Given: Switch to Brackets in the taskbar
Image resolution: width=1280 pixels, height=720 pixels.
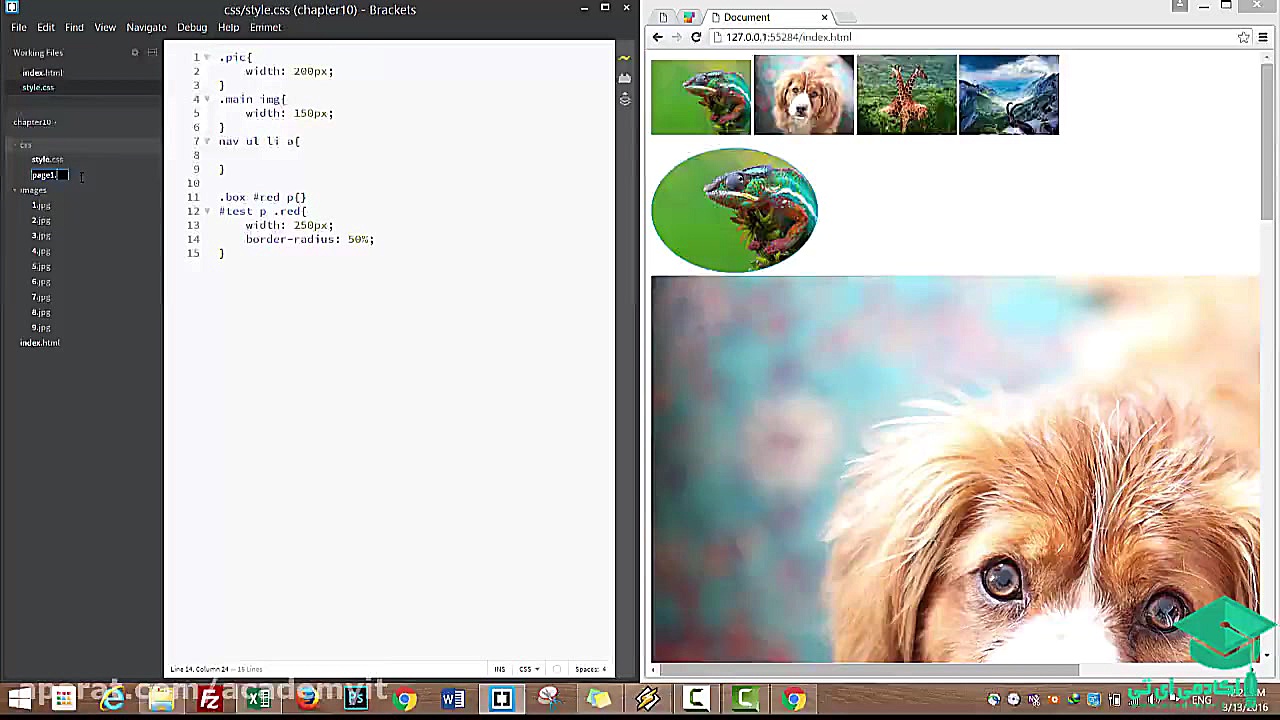Looking at the screenshot, I should [x=502, y=698].
